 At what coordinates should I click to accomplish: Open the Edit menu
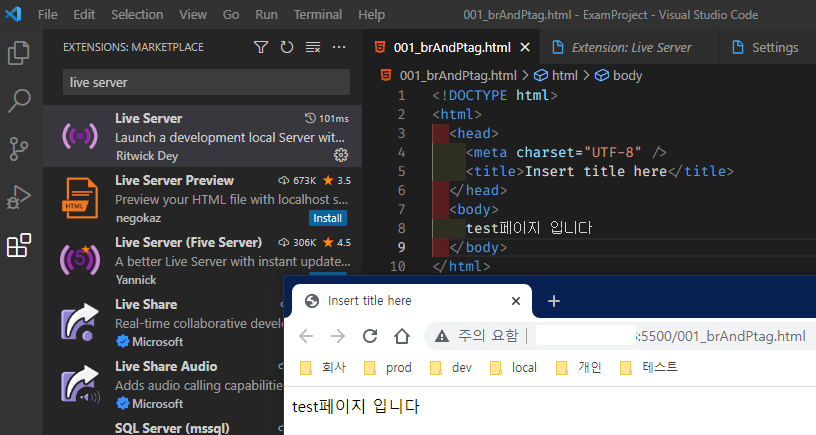pyautogui.click(x=84, y=15)
